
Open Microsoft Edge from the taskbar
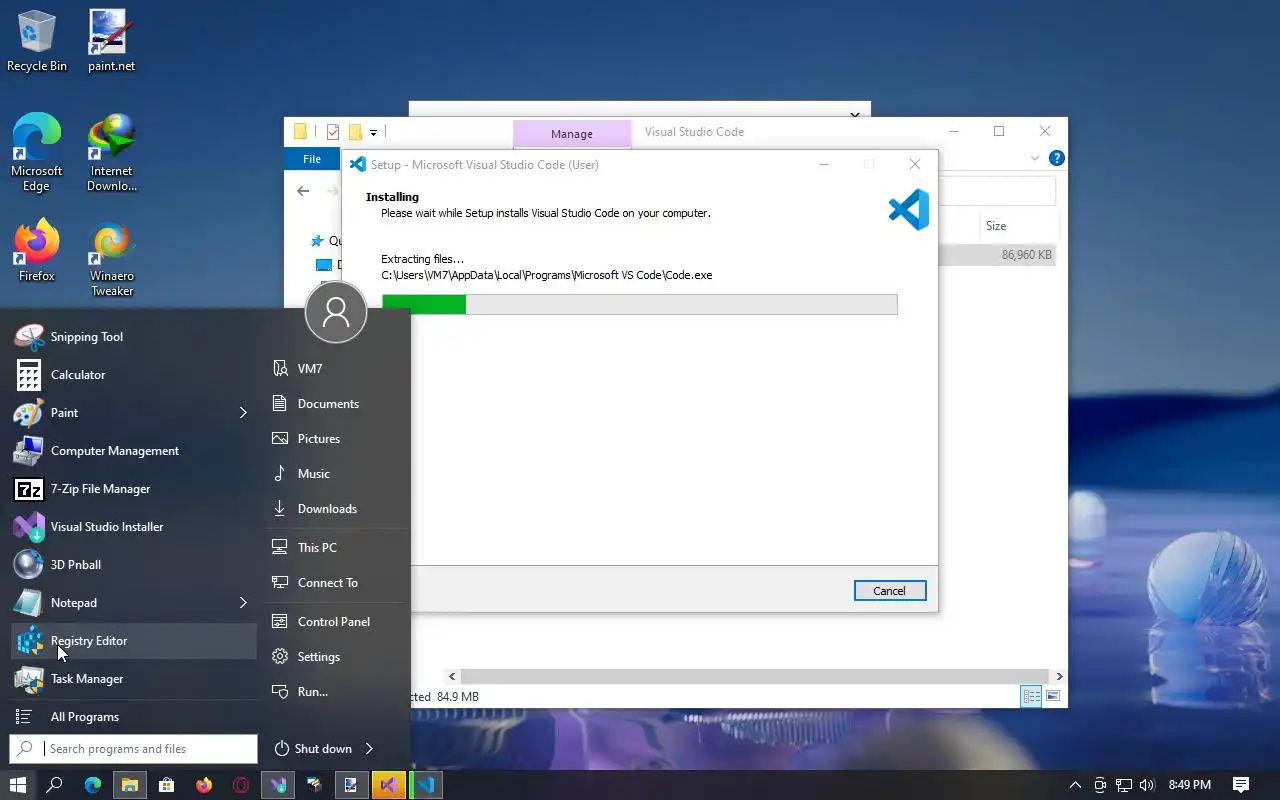pos(93,785)
